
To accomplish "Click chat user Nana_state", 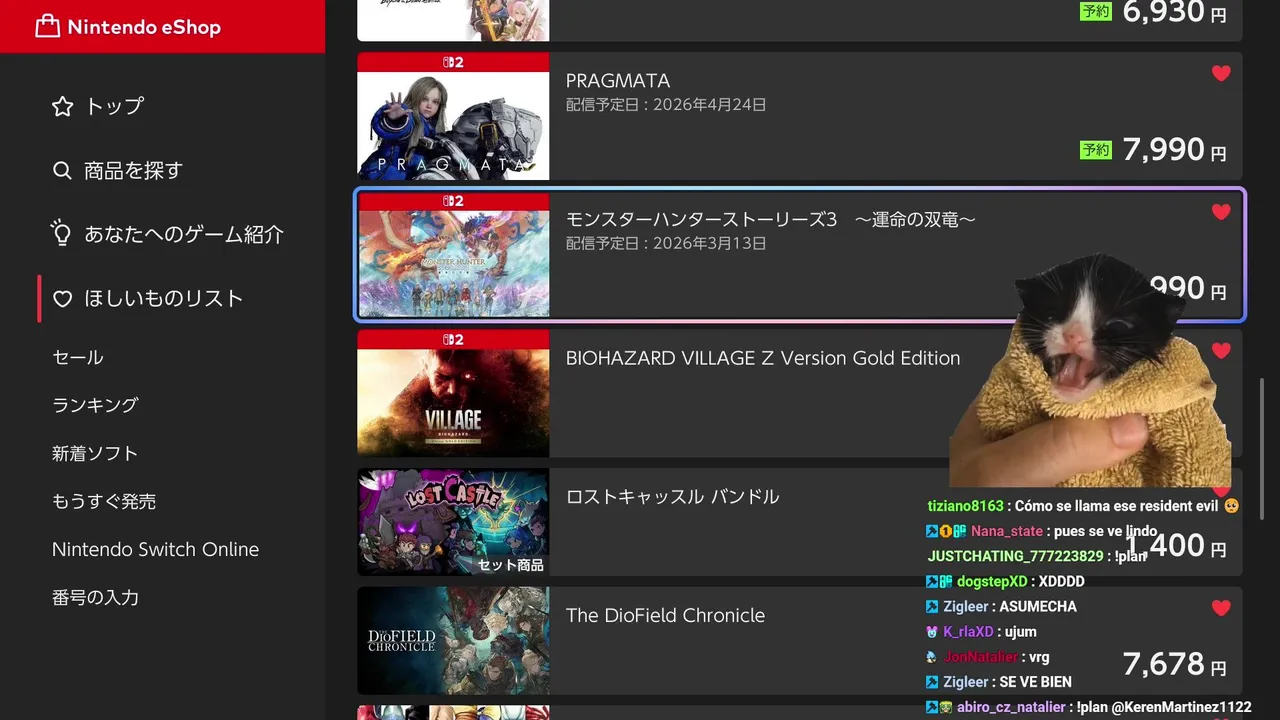I will click(x=1007, y=531).
